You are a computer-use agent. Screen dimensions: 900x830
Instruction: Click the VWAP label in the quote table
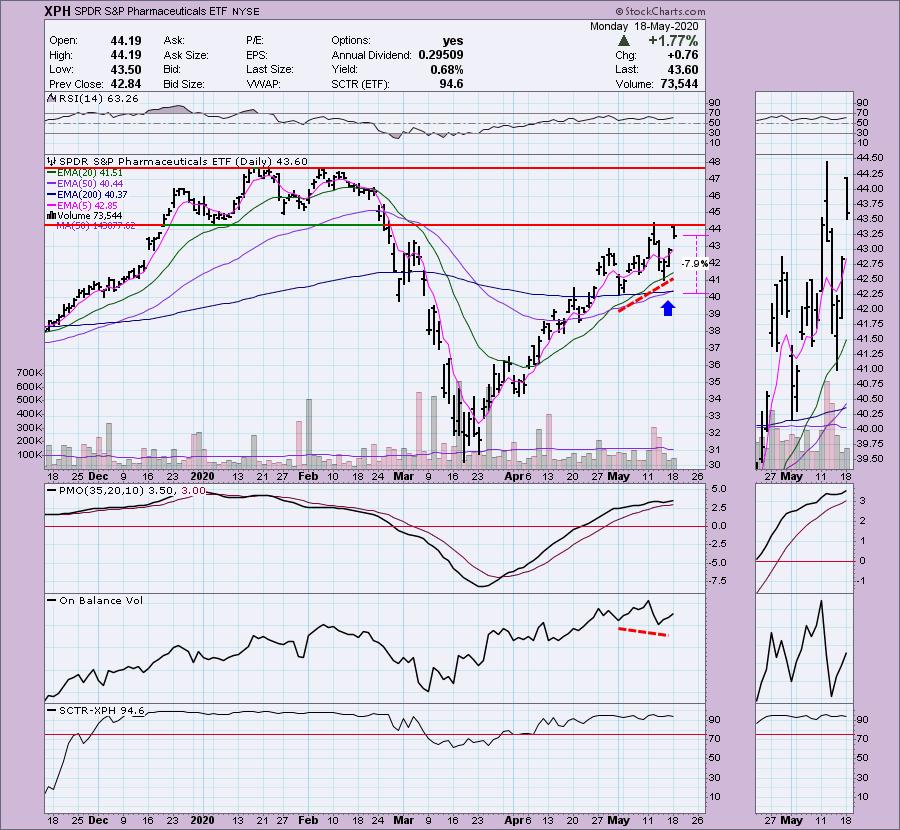coord(262,84)
